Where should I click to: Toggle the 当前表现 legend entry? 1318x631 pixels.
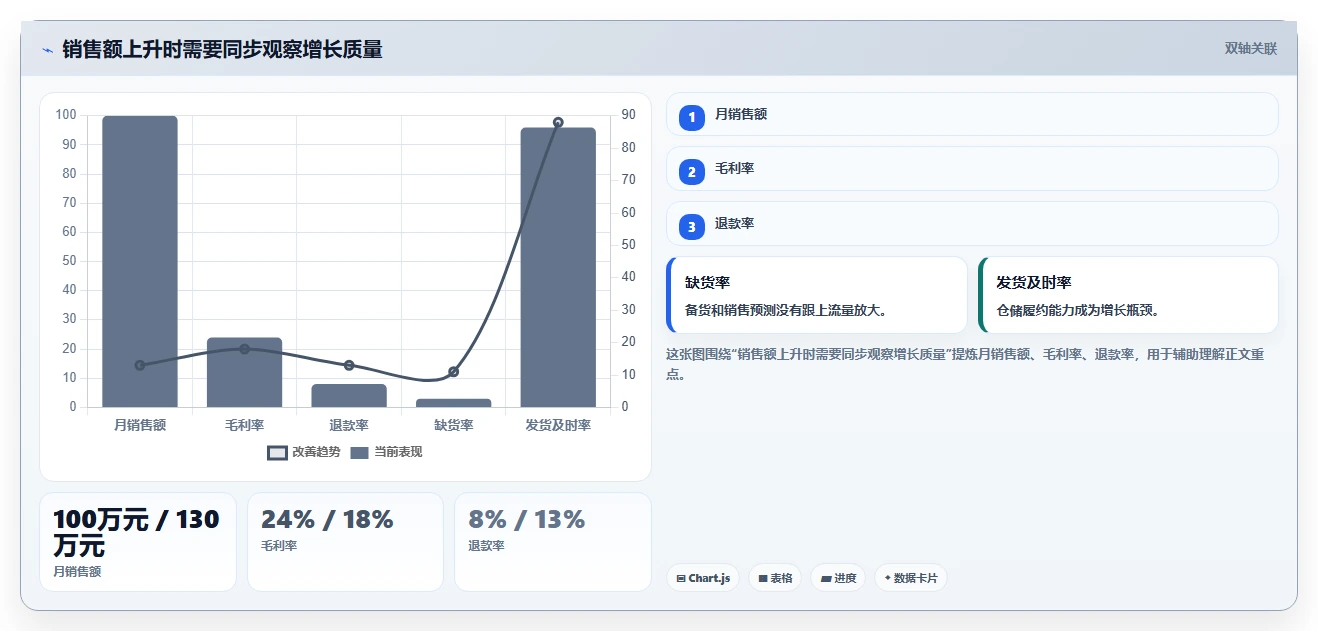(x=387, y=452)
